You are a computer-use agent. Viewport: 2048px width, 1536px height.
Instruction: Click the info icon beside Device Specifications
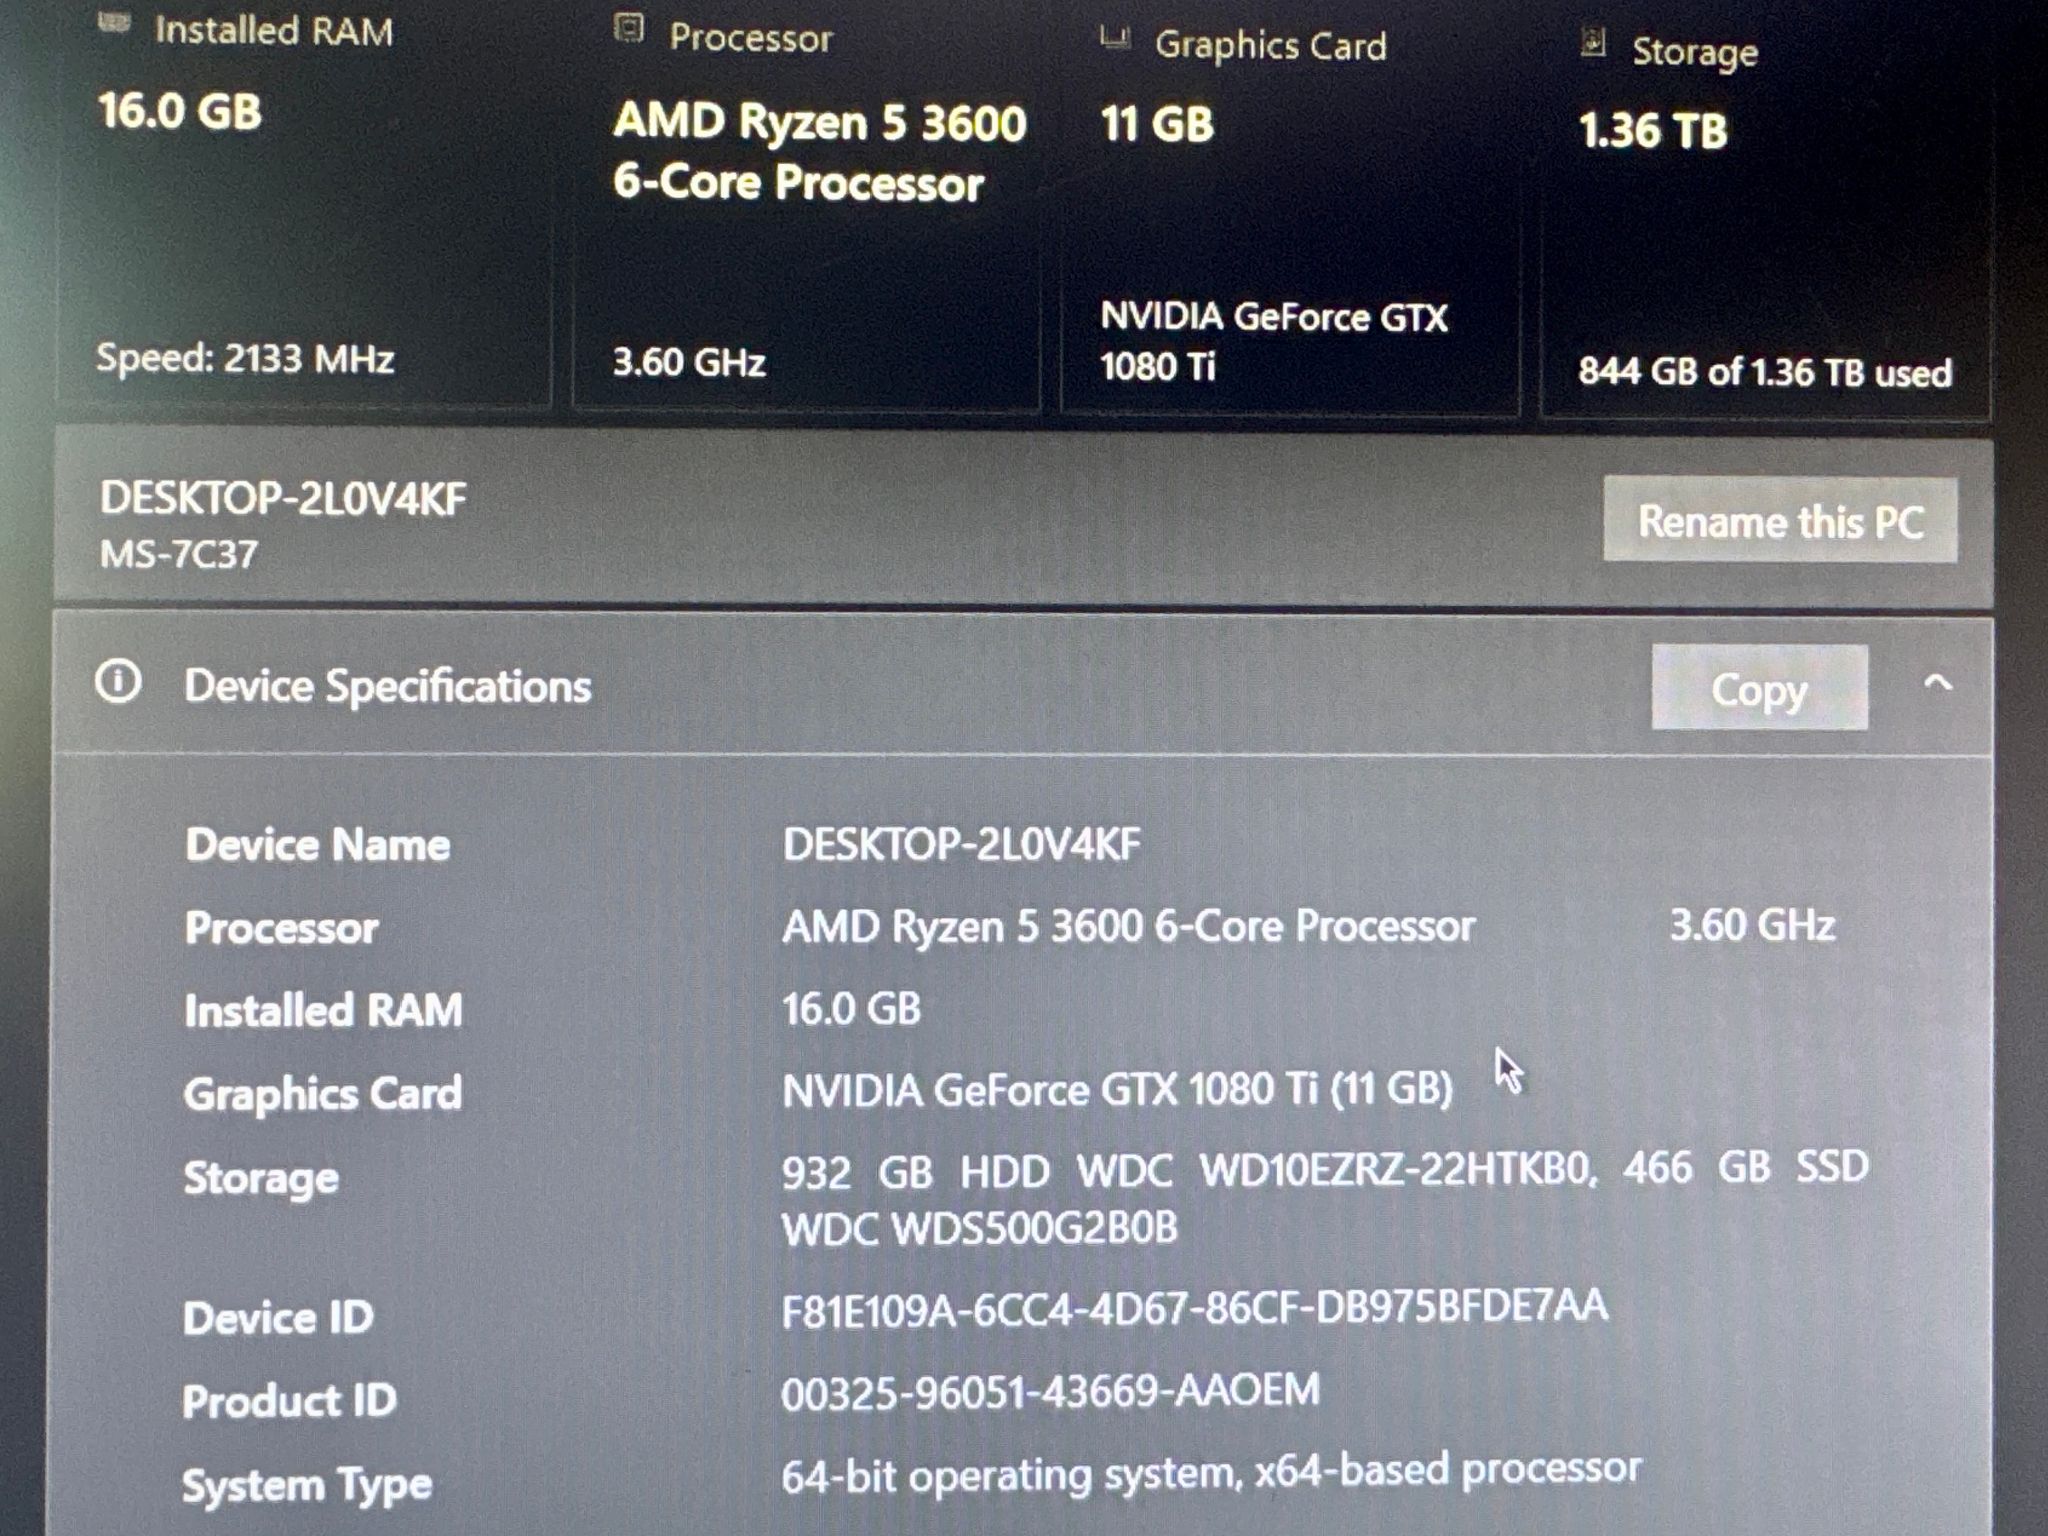click(118, 682)
